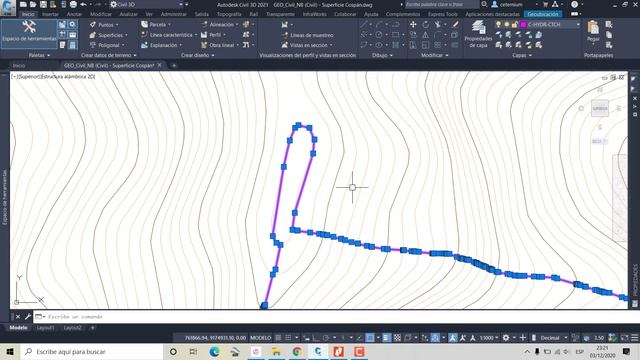The width and height of the screenshot is (640, 360).
Task: Open the Anotar ribbon tab
Action: (x=74, y=14)
